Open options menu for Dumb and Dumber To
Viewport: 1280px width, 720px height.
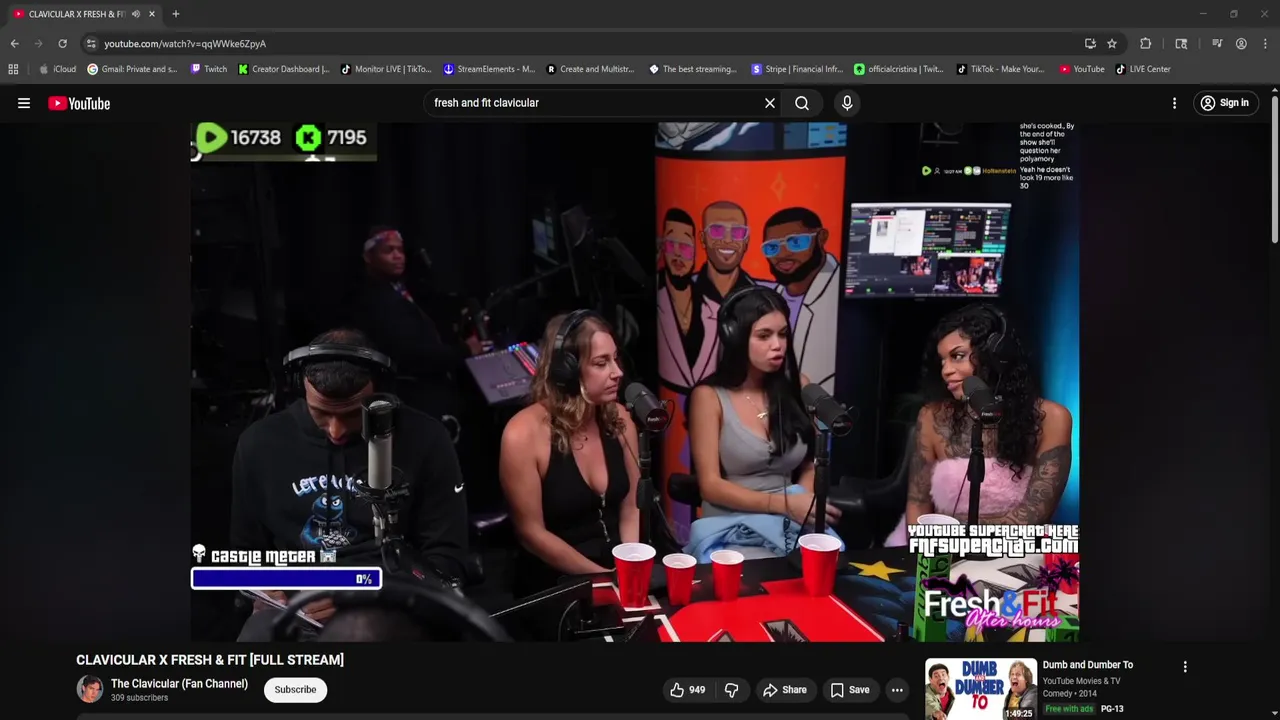click(x=1185, y=667)
